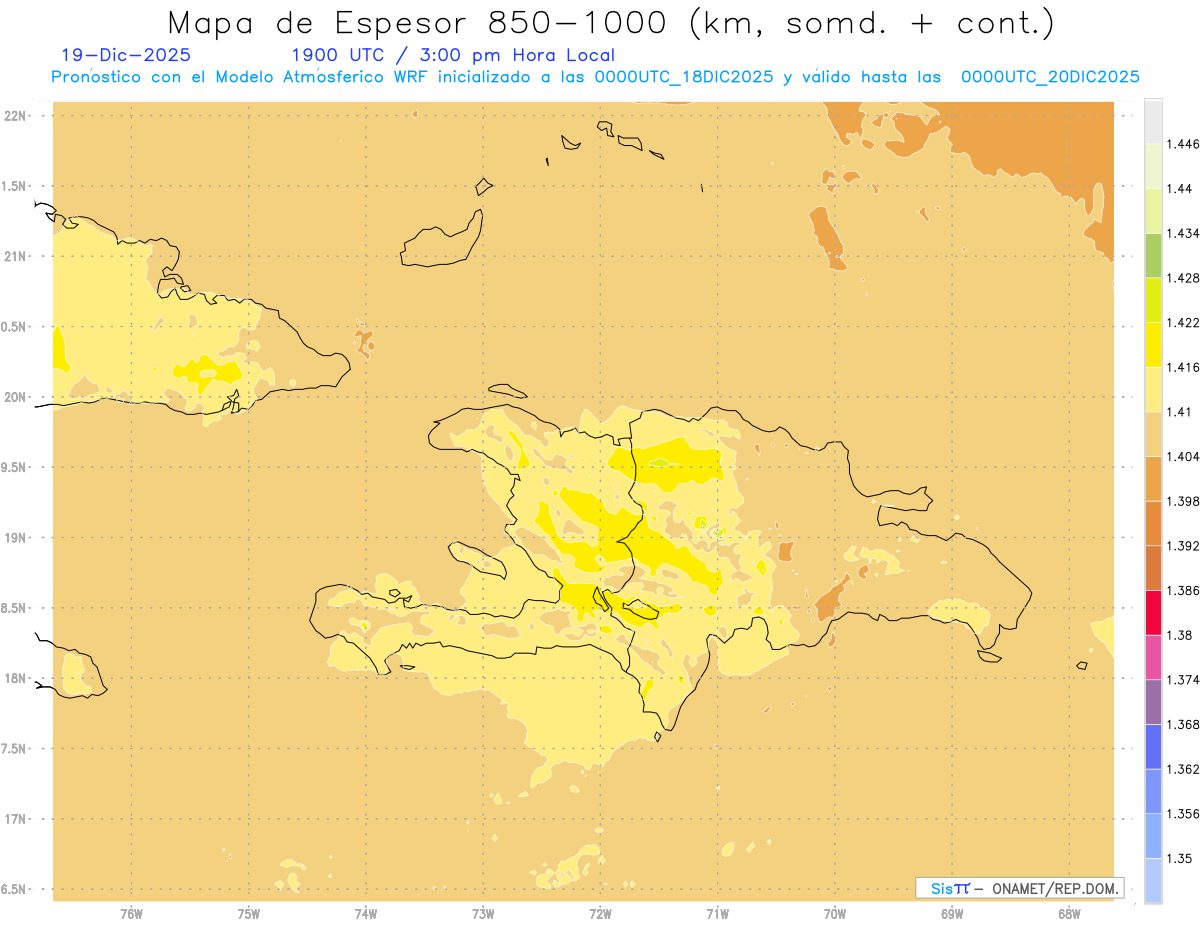Click the green legend swatch between 1.428 and 1.434

pyautogui.click(x=1153, y=255)
